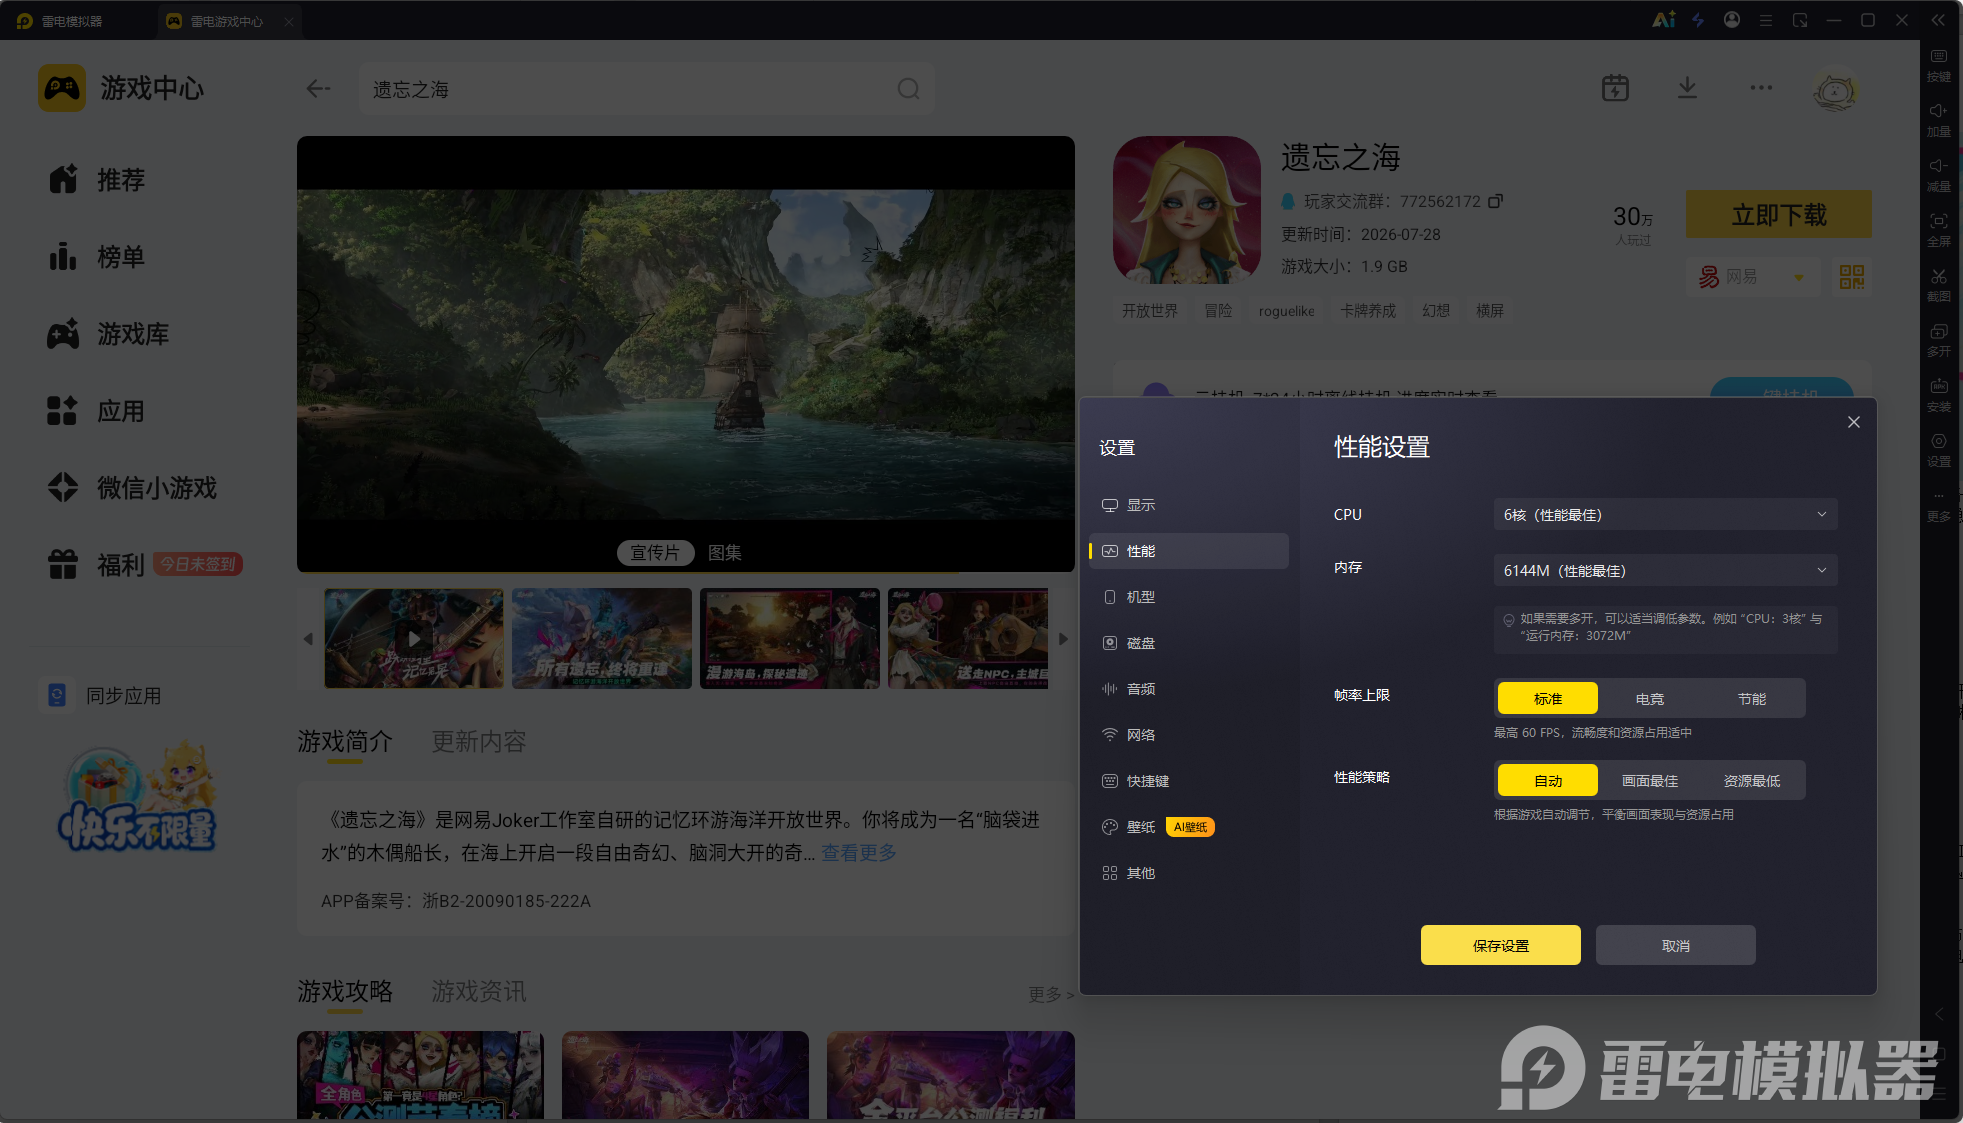Image resolution: width=1963 pixels, height=1123 pixels.
Task: Set frame rate limit to 电竞
Action: pyautogui.click(x=1650, y=699)
